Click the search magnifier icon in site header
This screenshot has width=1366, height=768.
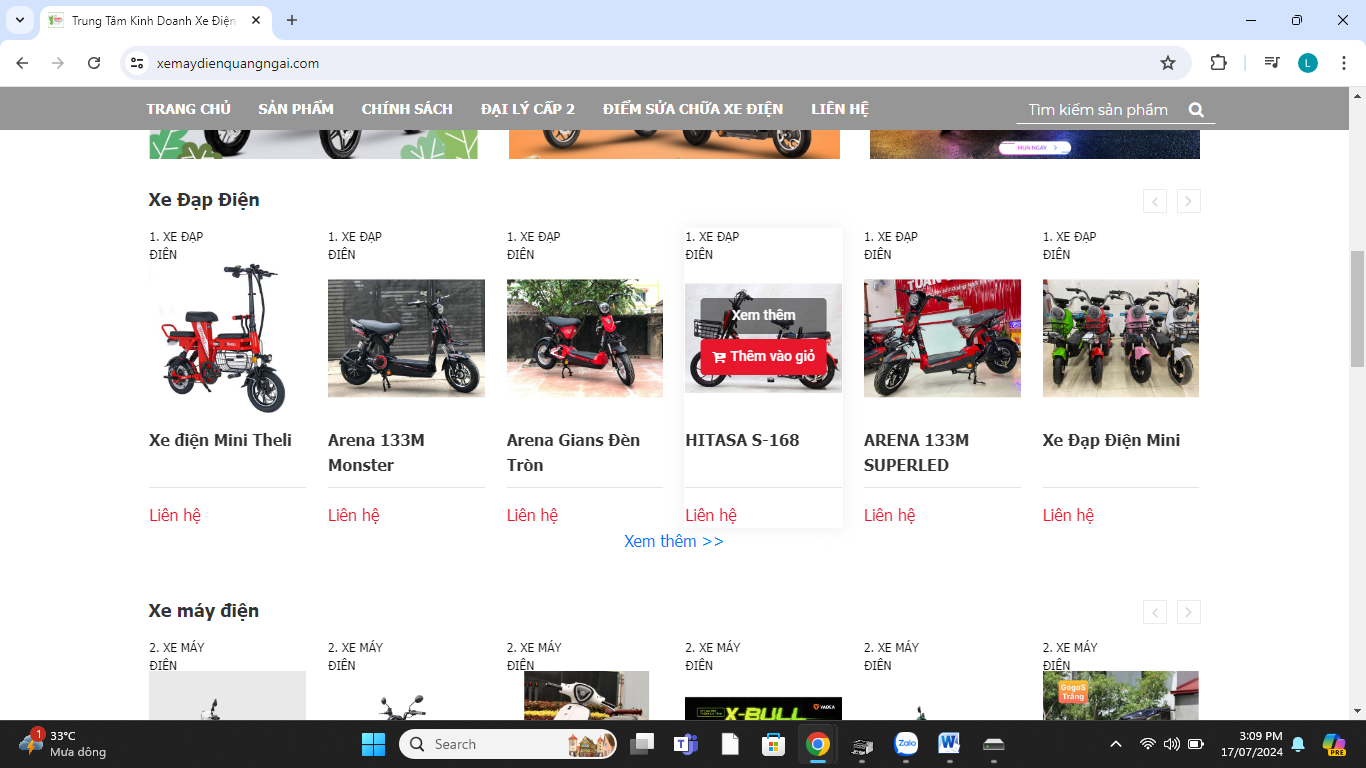1196,110
